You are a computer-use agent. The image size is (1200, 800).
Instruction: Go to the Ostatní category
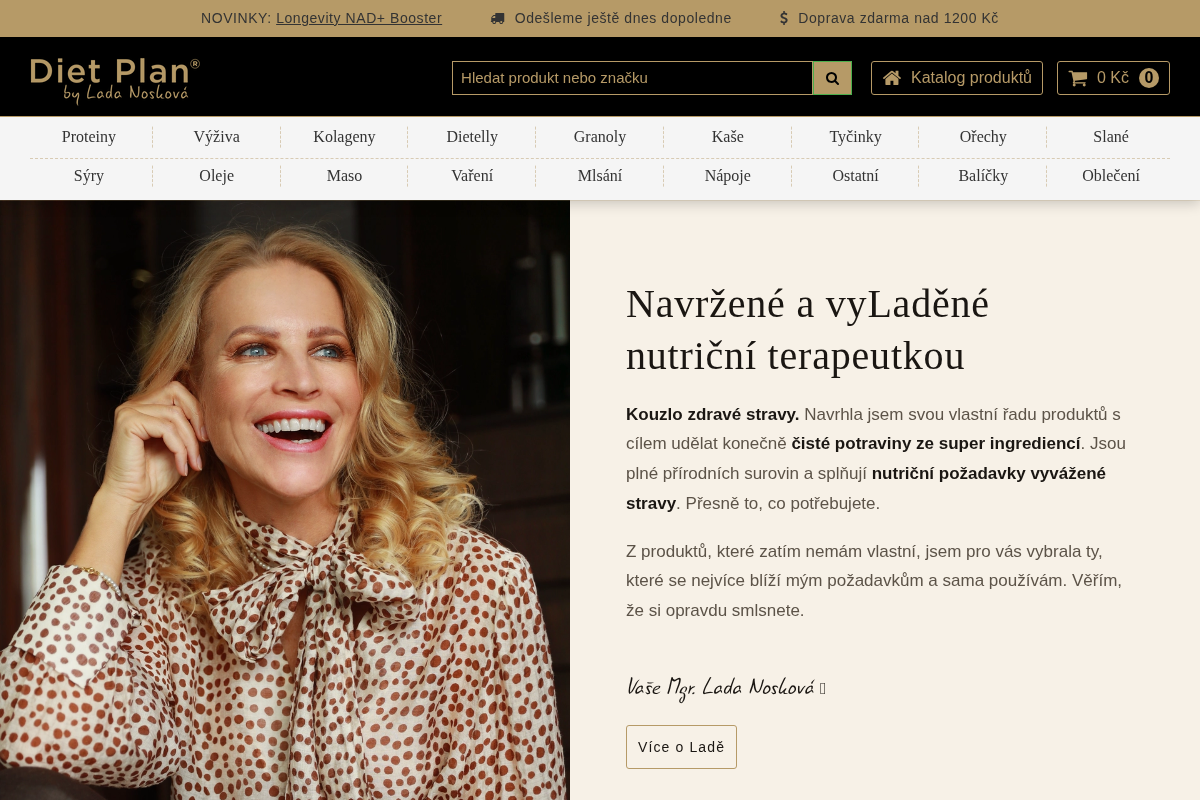[855, 176]
